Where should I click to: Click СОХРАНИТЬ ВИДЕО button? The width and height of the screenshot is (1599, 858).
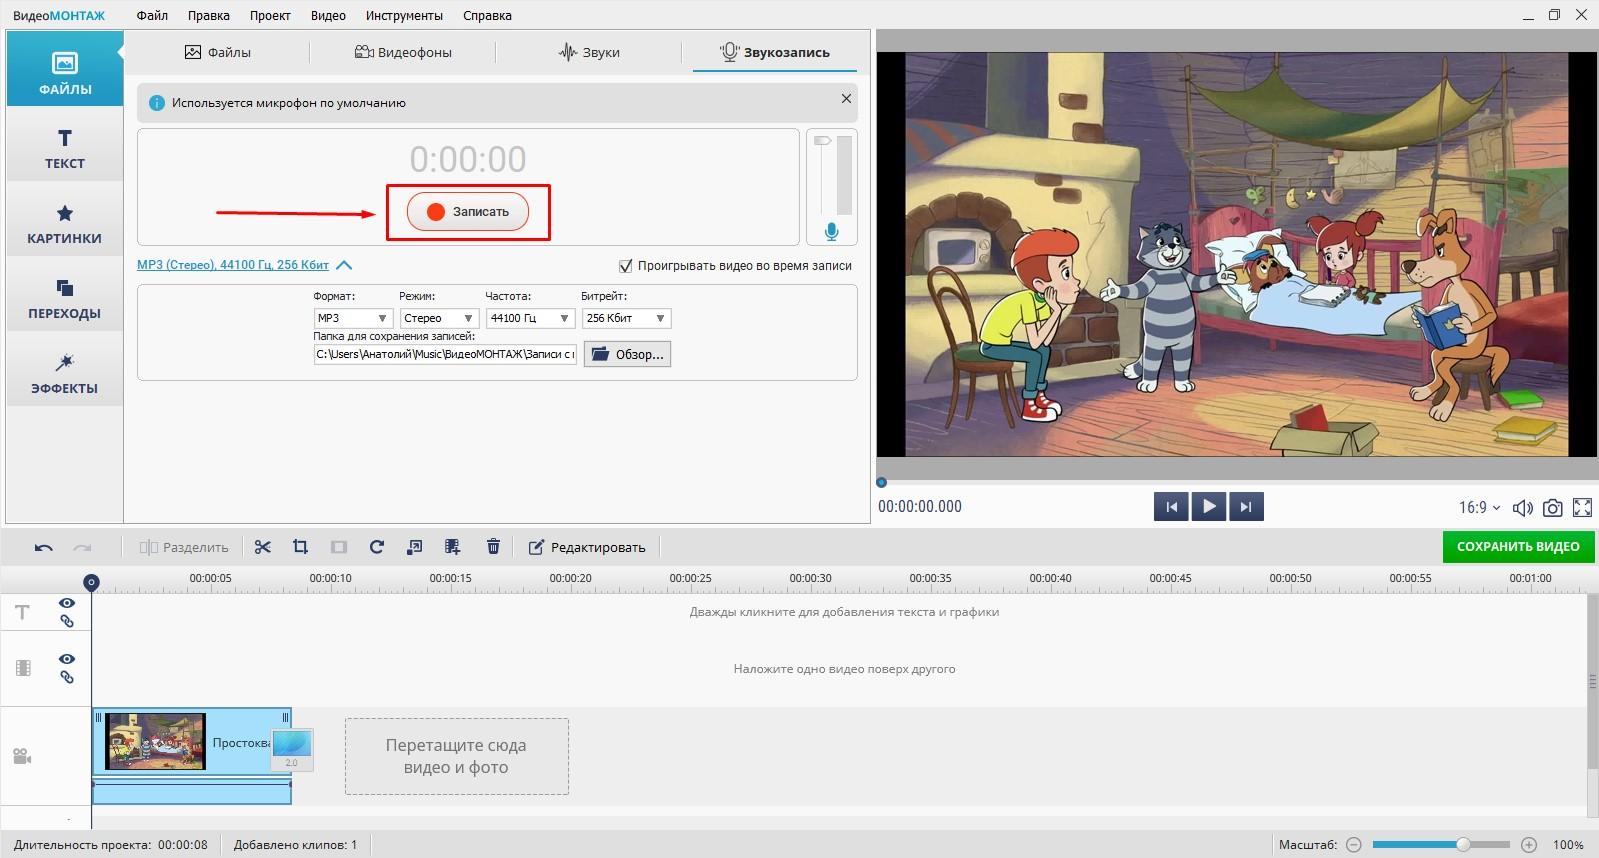1518,547
